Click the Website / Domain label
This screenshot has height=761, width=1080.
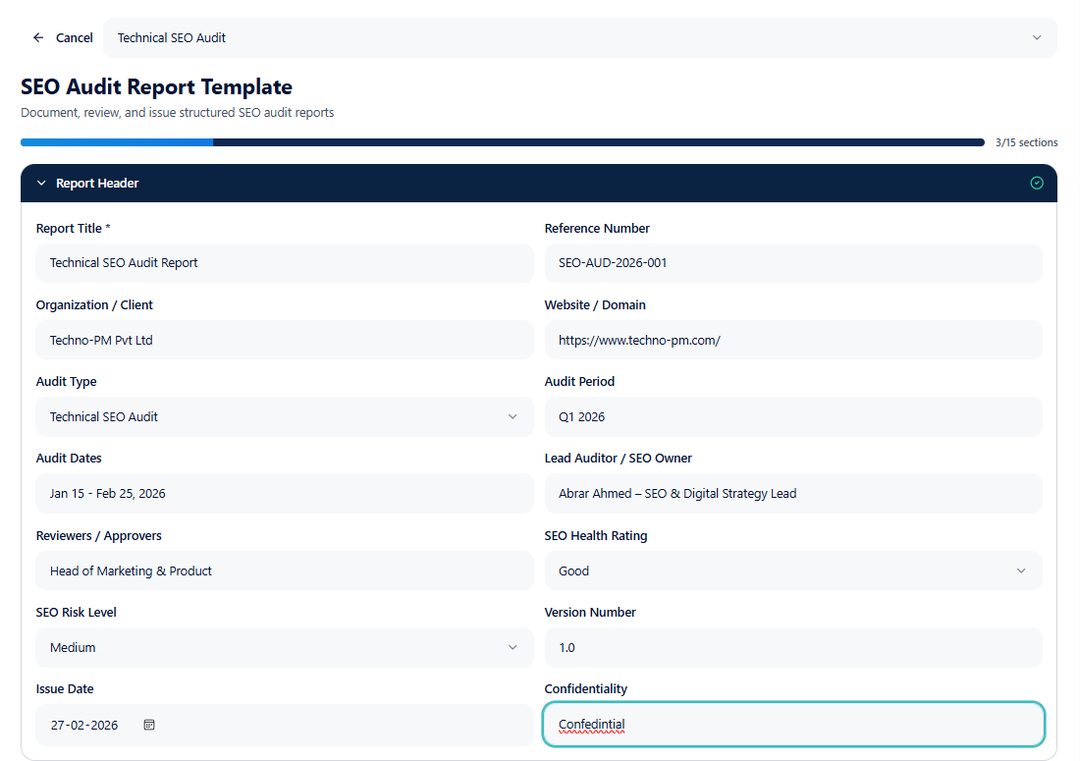(595, 305)
